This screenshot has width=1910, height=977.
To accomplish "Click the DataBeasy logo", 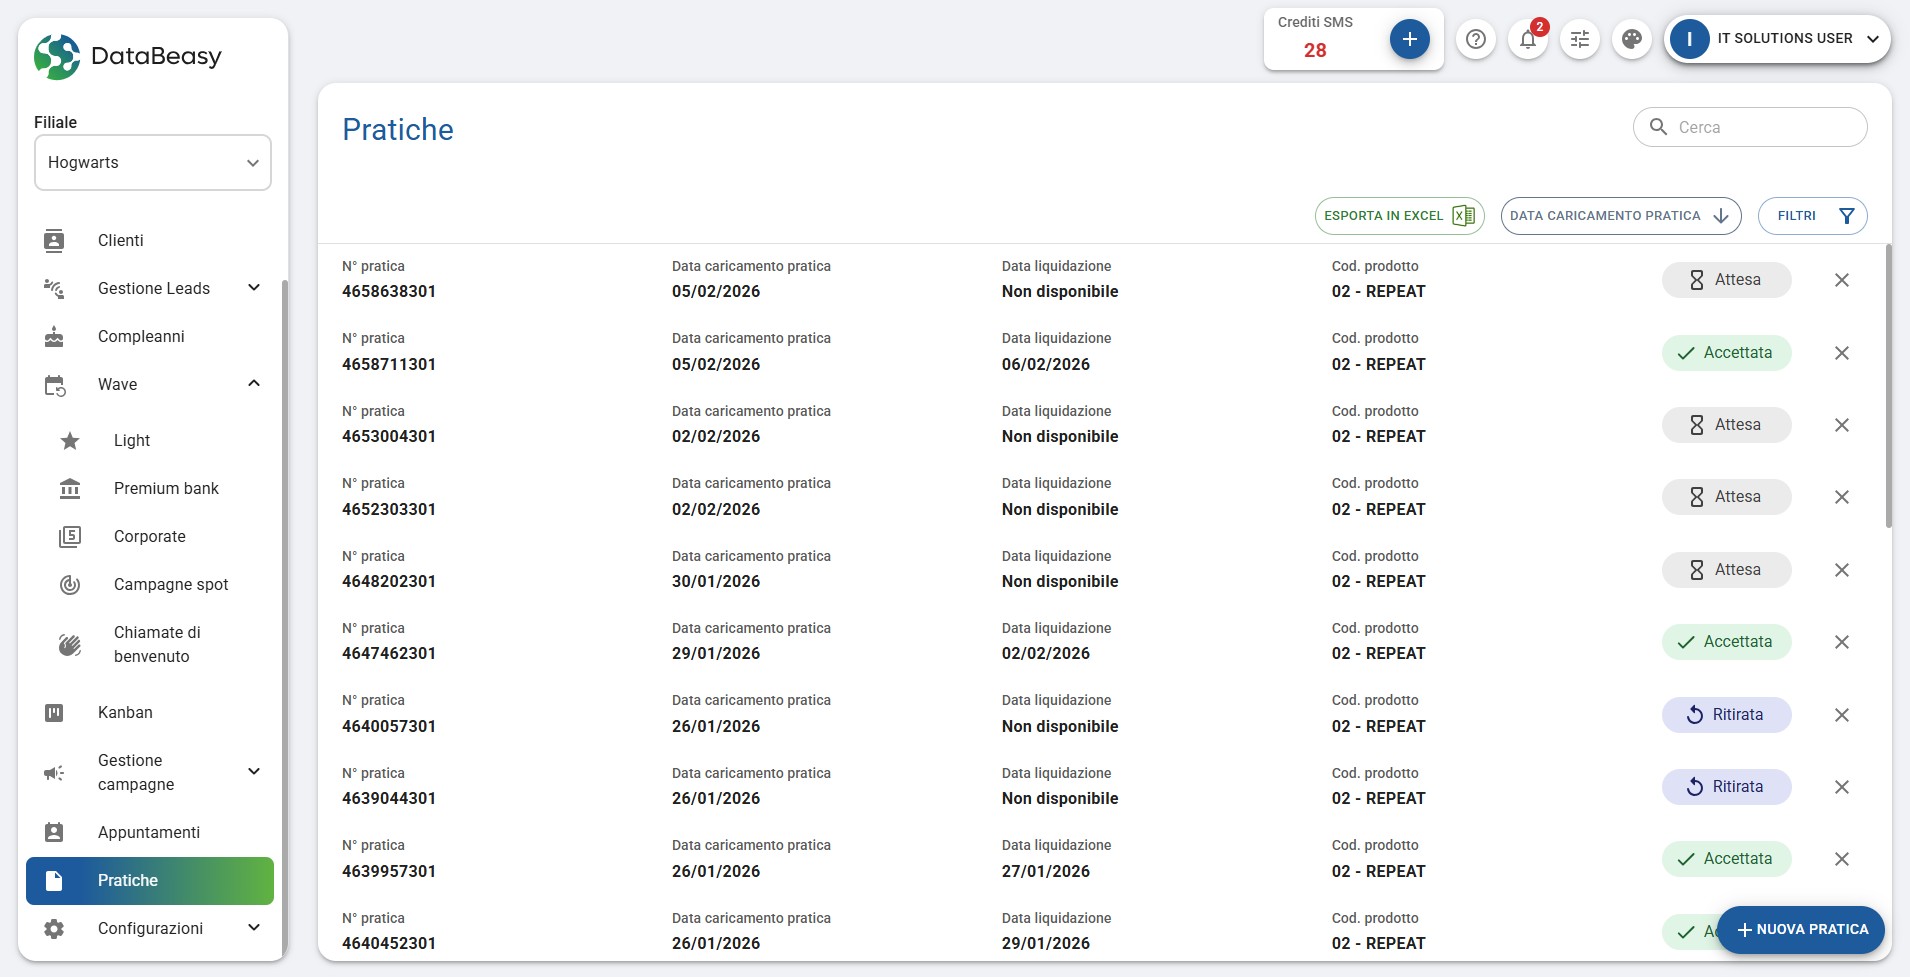I will 128,56.
